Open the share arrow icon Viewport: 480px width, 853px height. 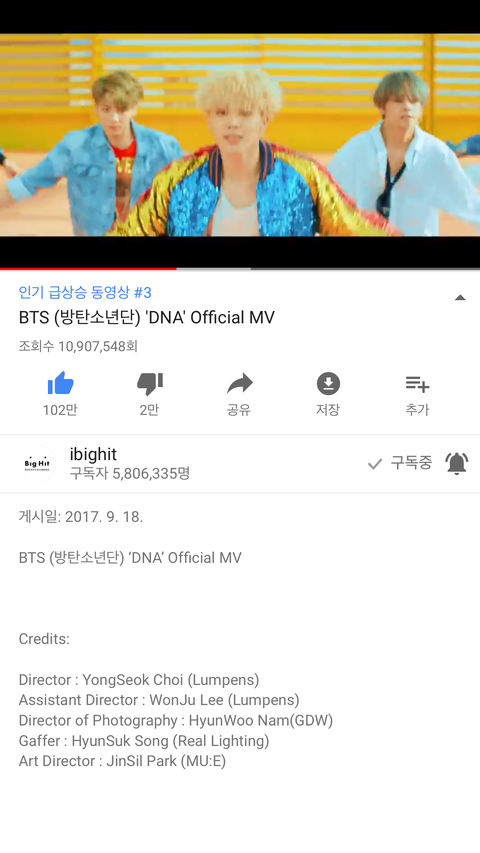[x=239, y=384]
